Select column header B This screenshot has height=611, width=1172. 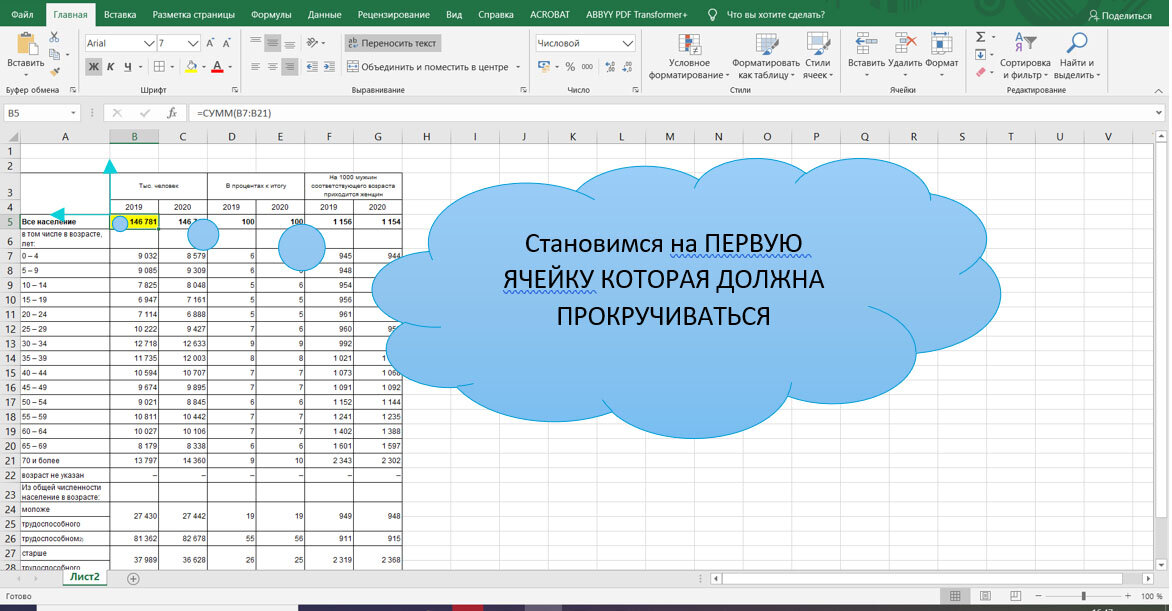click(135, 136)
